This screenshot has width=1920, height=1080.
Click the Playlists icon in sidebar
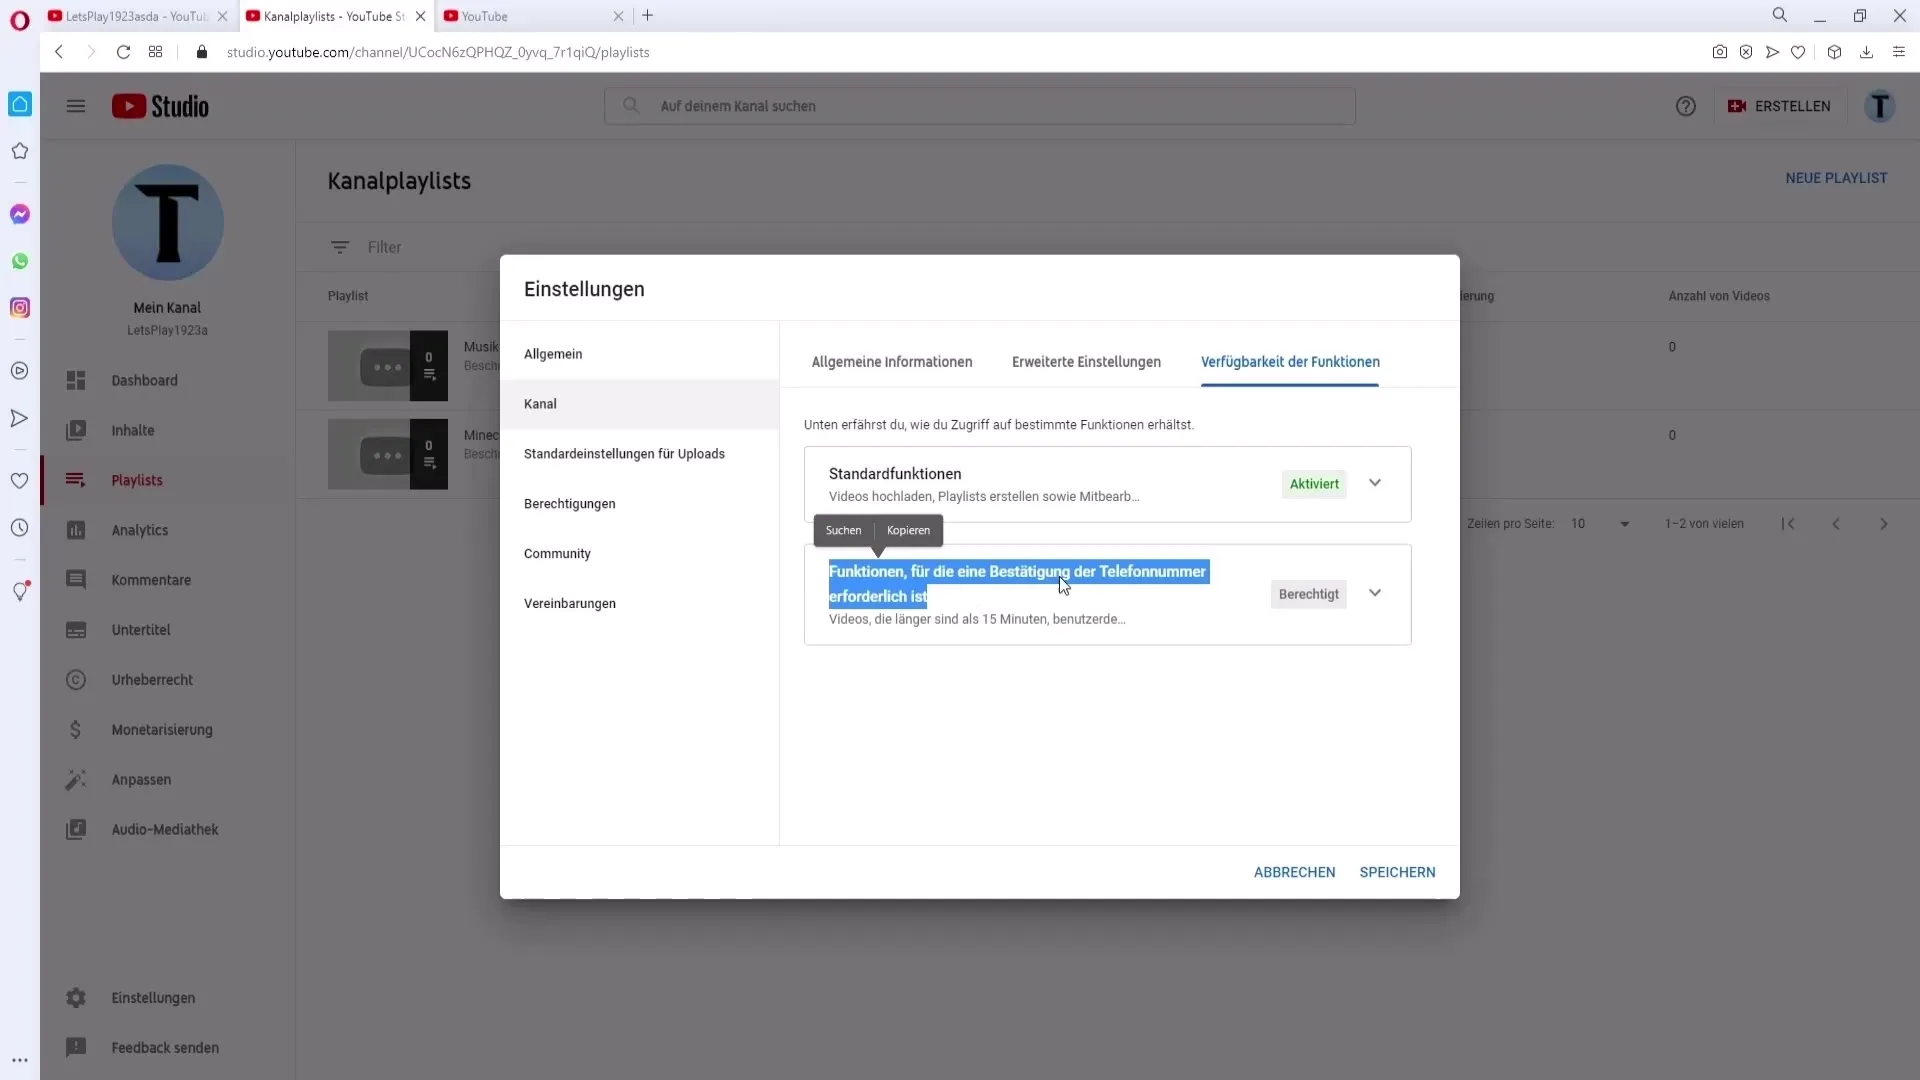pyautogui.click(x=75, y=479)
